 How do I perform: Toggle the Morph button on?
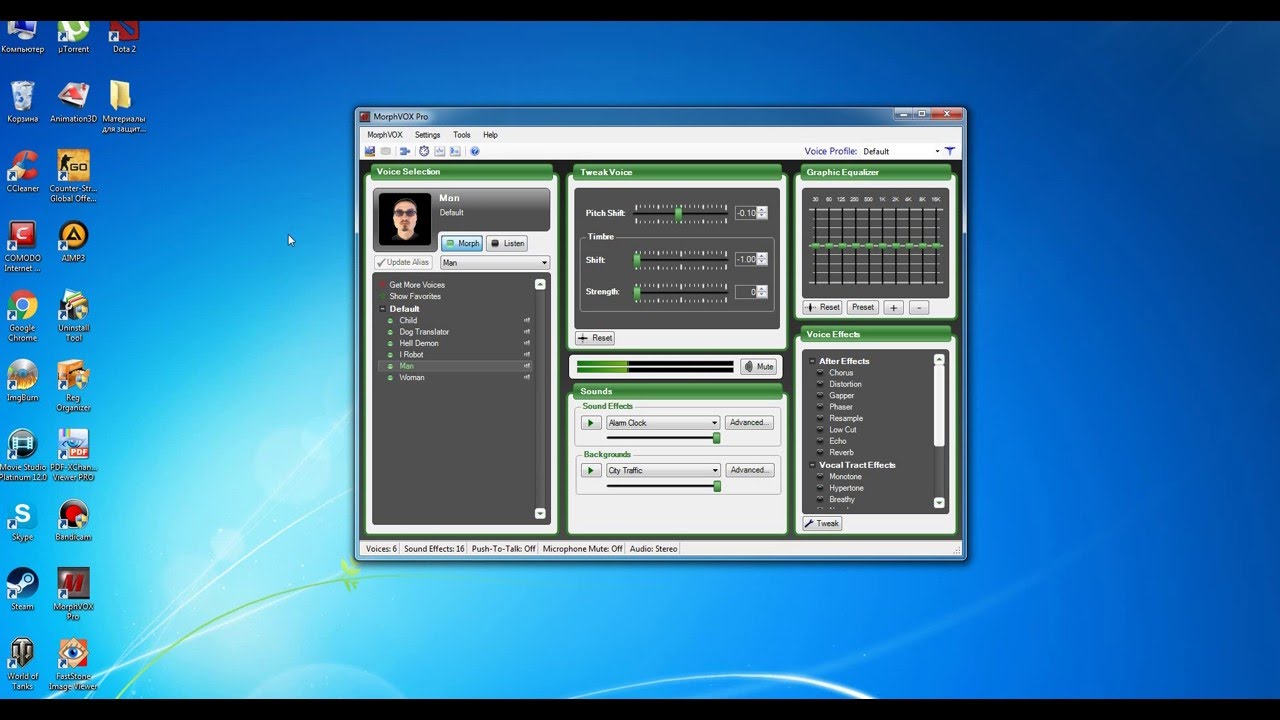tap(462, 243)
